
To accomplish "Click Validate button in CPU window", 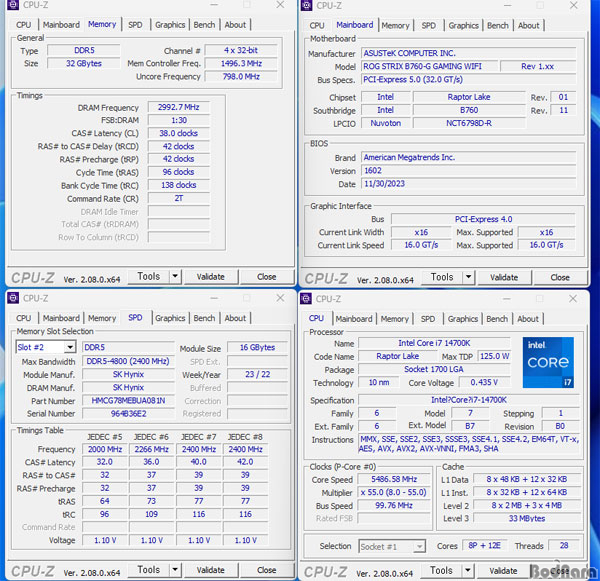I will 503,571.
